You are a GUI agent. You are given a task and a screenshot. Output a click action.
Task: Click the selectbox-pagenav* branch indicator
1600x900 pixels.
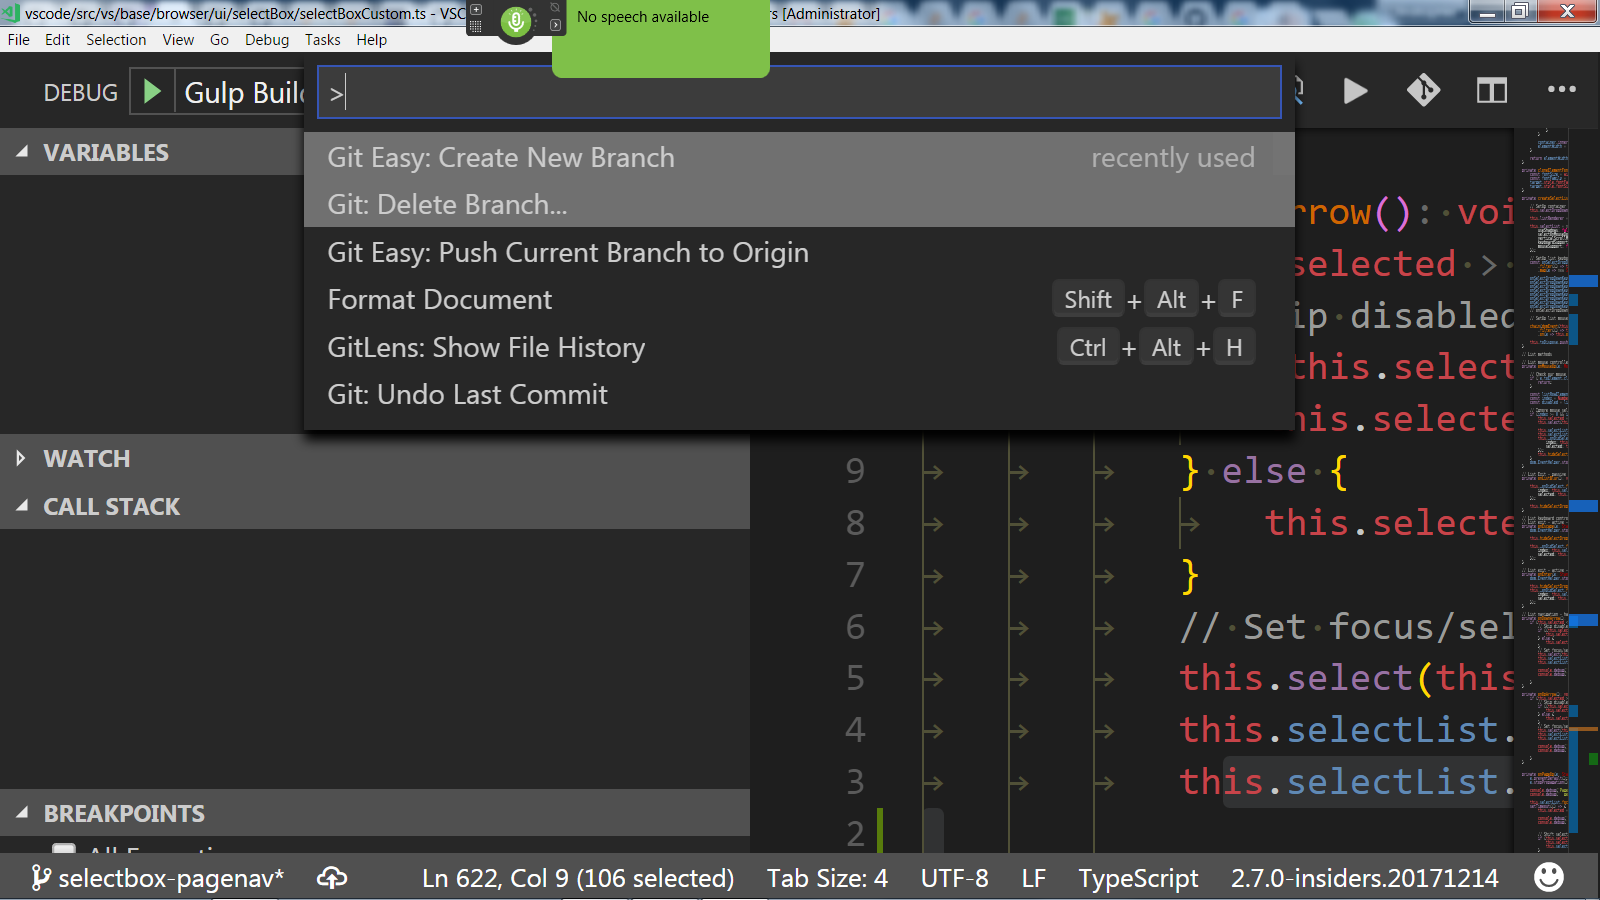coord(158,878)
